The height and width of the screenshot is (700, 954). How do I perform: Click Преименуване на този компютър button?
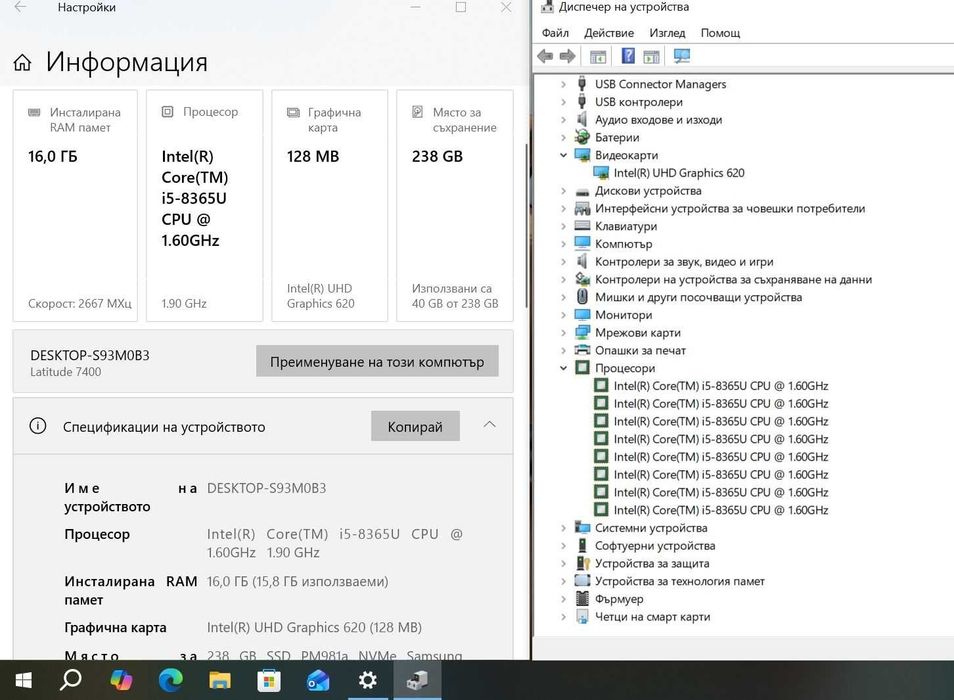pos(377,361)
